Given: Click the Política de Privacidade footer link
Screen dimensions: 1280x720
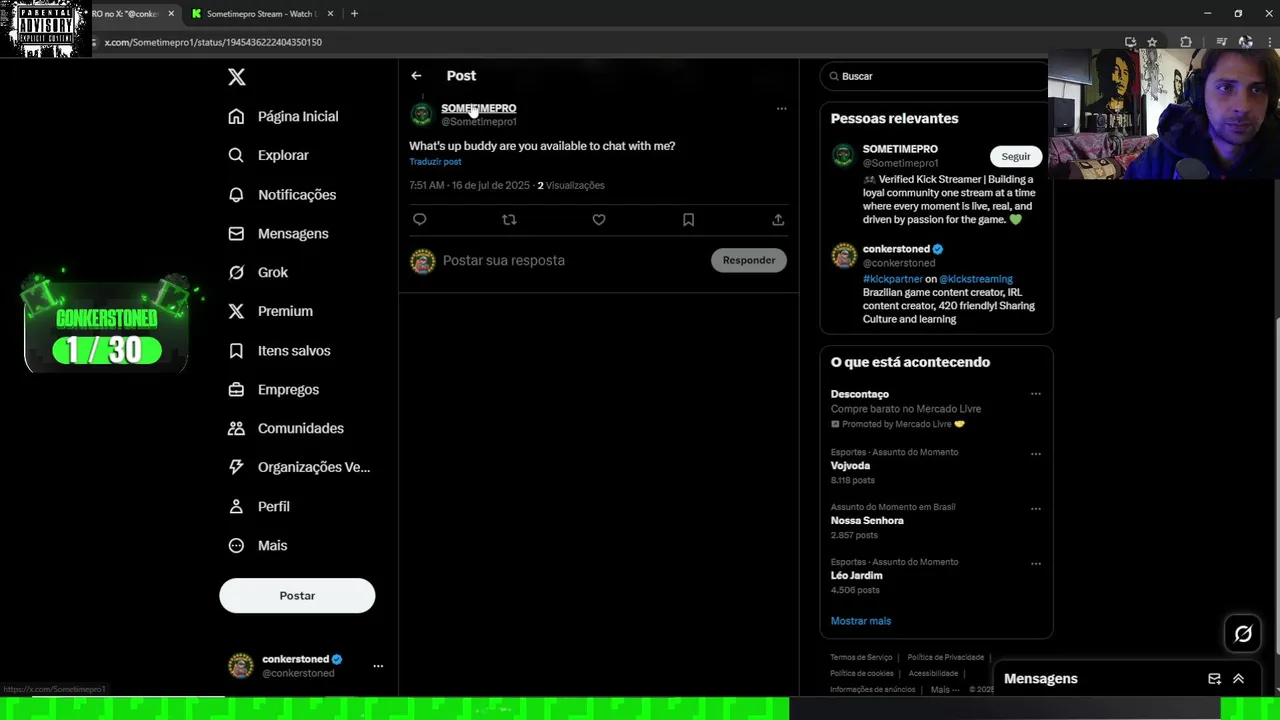Looking at the screenshot, I should click(x=946, y=657).
